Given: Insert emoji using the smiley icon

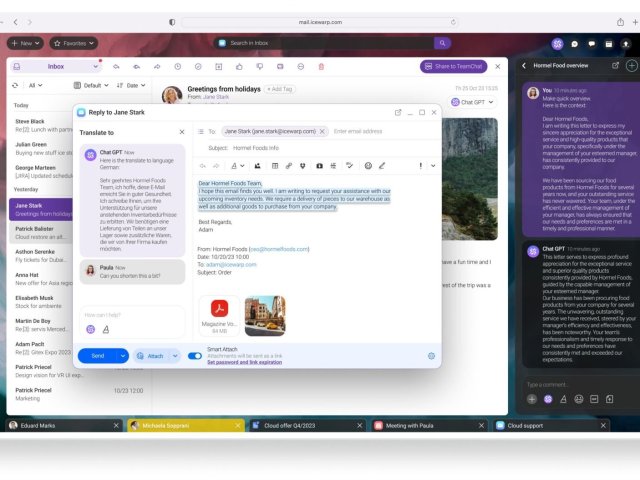Looking at the screenshot, I should 368,165.
